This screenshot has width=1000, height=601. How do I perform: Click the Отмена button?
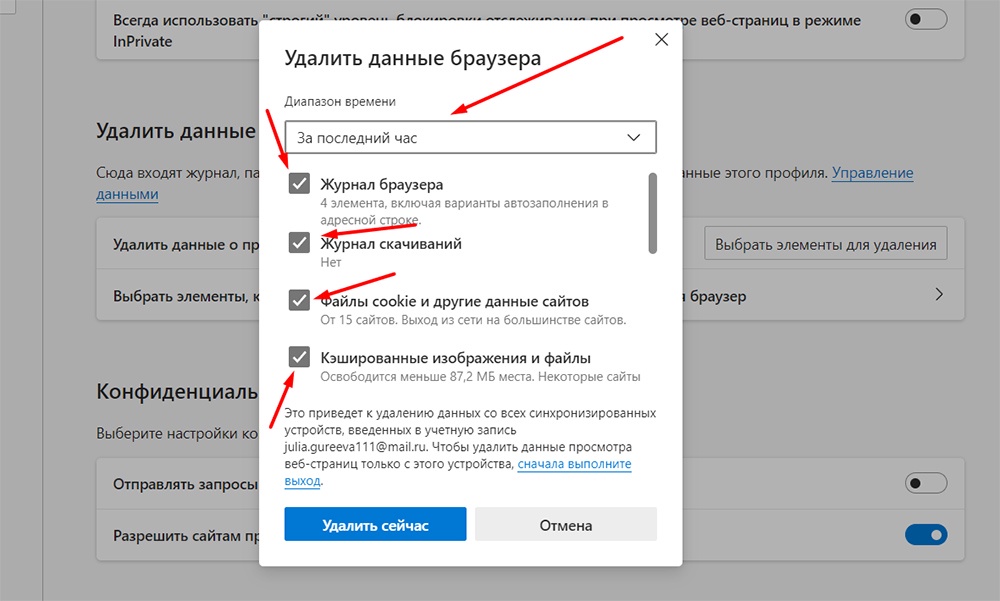coord(566,524)
